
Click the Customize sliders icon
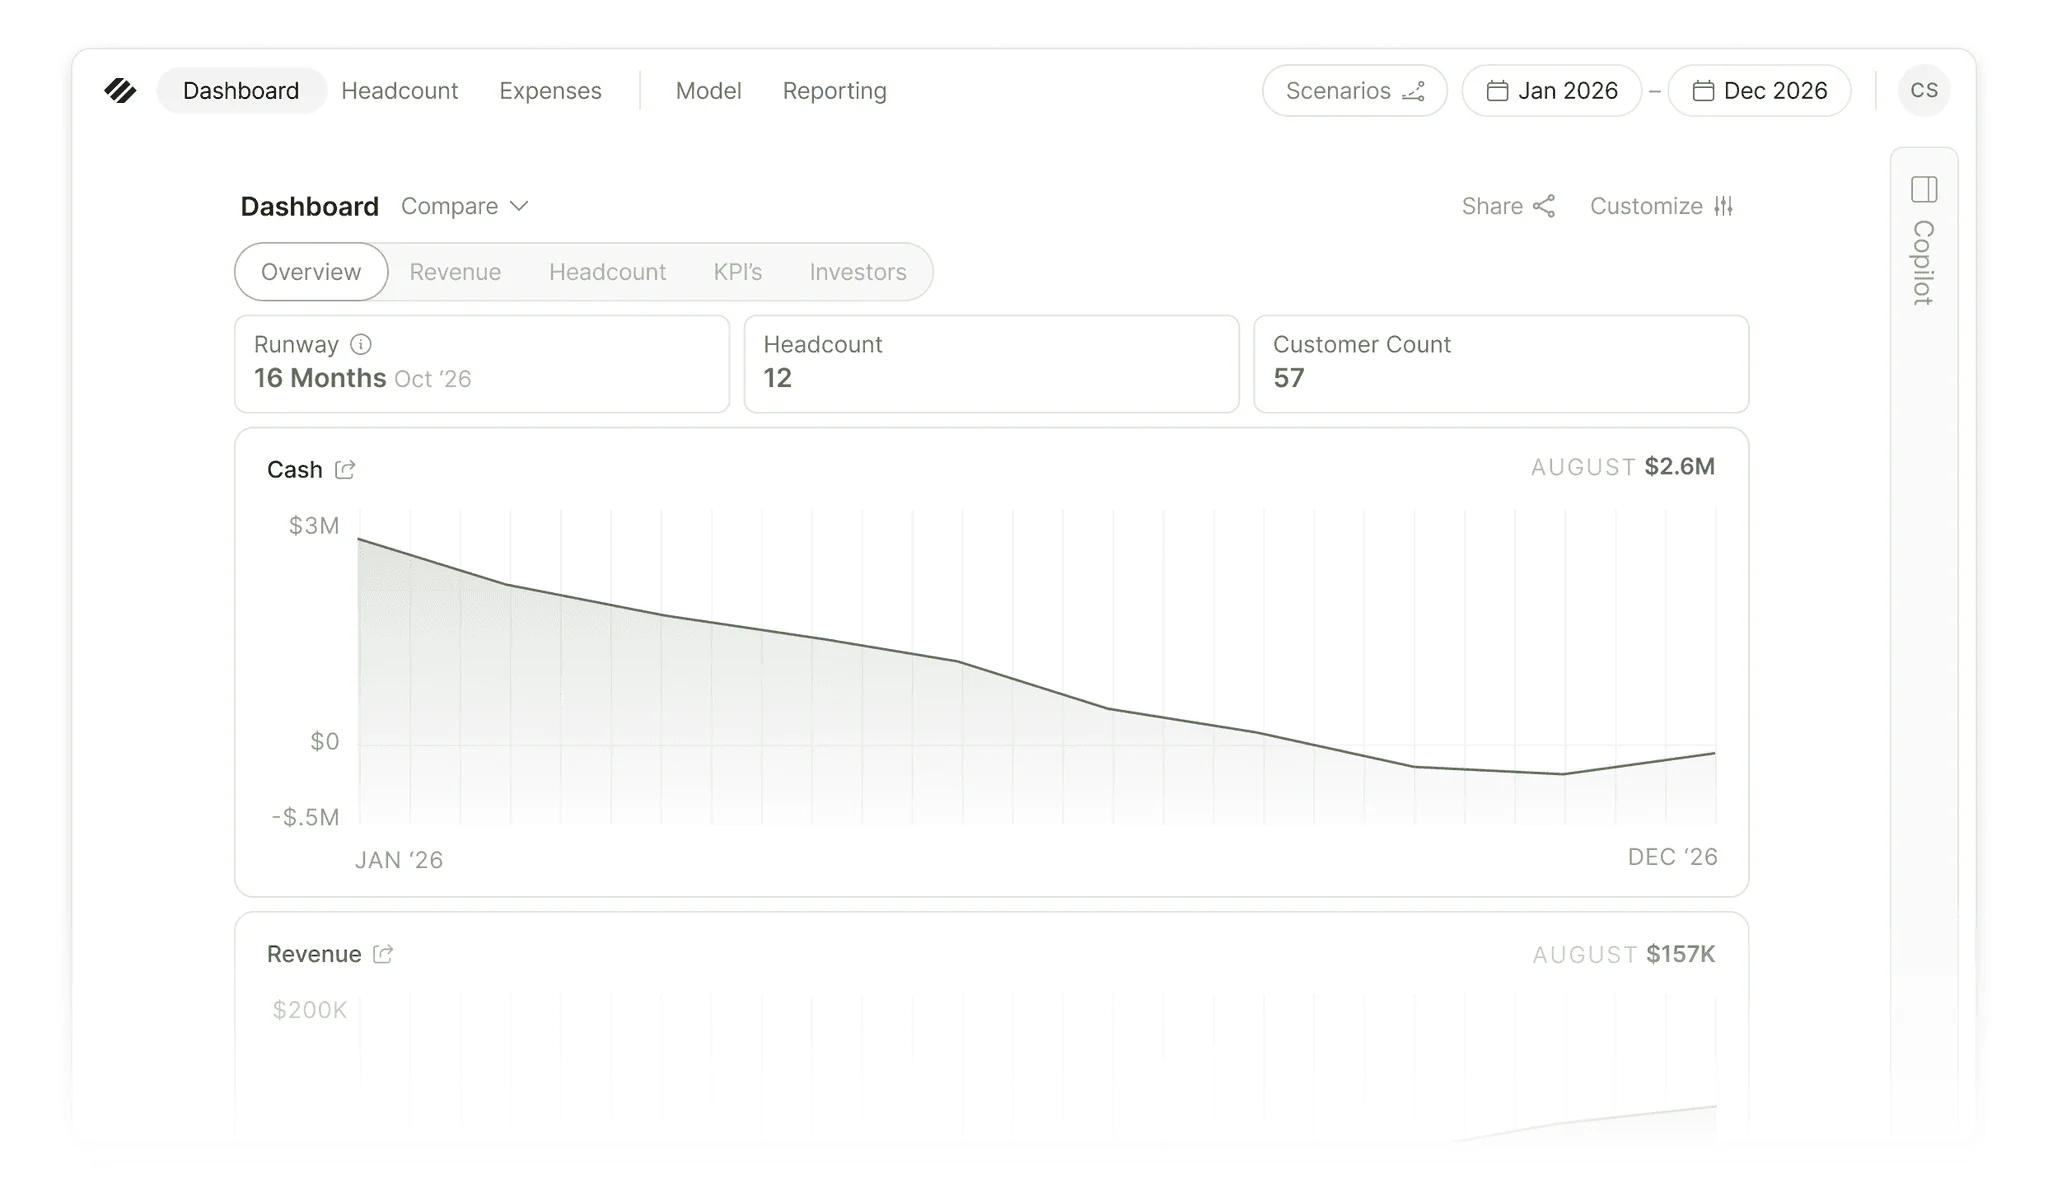pos(1723,206)
